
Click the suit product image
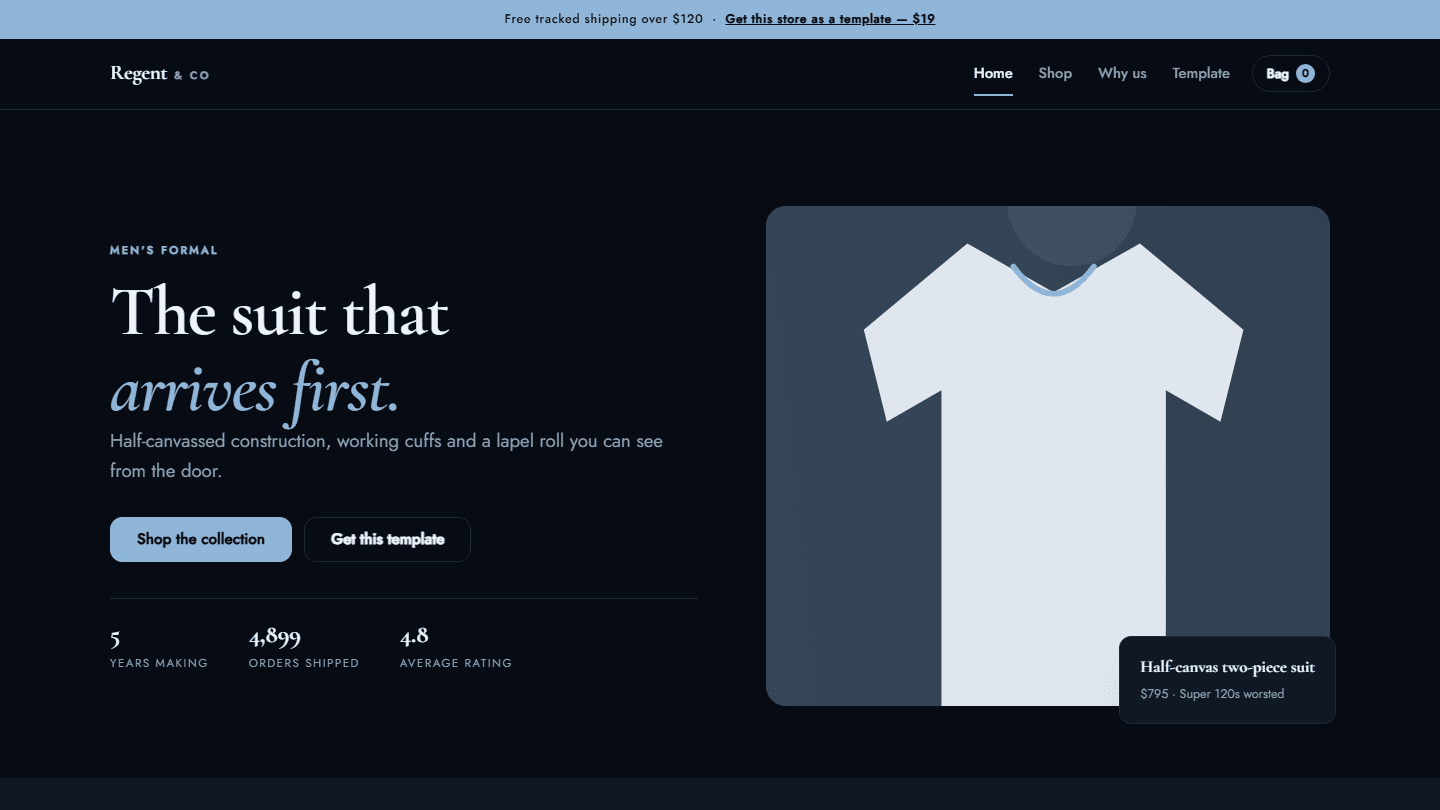click(x=1048, y=456)
